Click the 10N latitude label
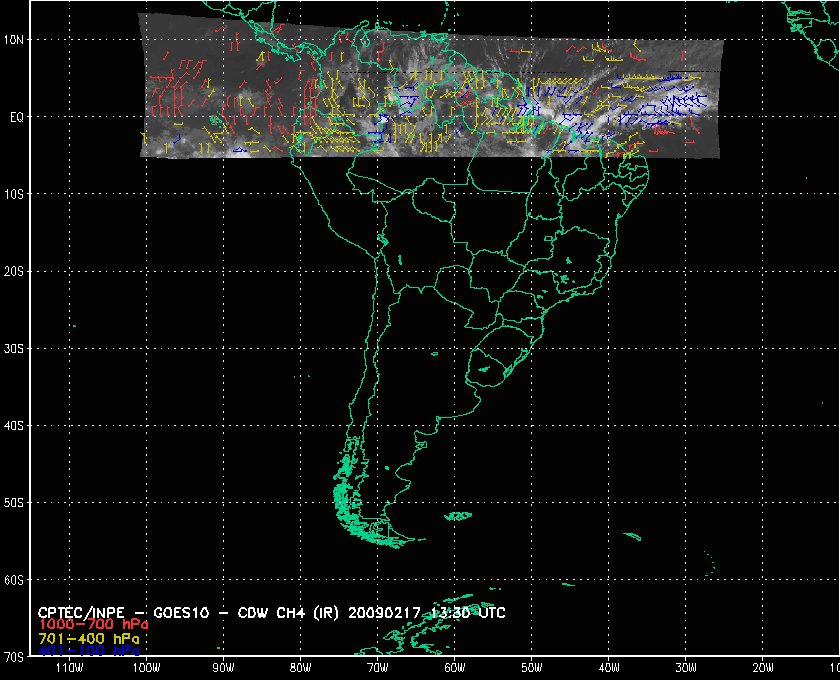This screenshot has height=680, width=840. click(18, 40)
